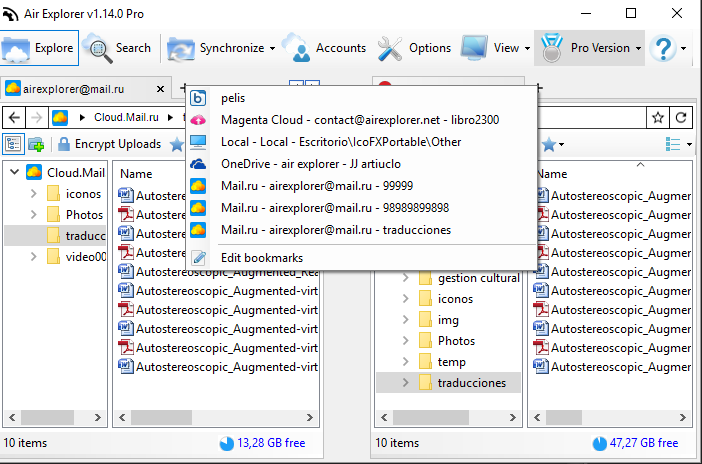This screenshot has width=702, height=464.
Task: Select last Word file in left list
Action: coord(218,367)
